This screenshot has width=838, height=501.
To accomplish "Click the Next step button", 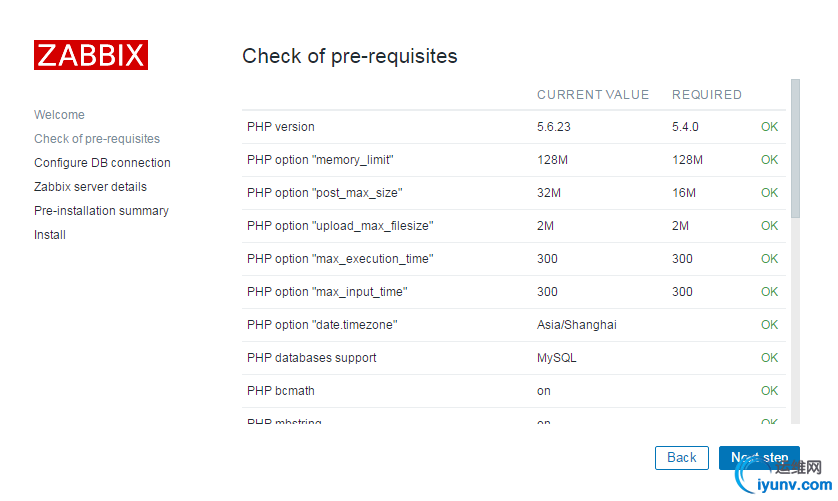I will (759, 458).
